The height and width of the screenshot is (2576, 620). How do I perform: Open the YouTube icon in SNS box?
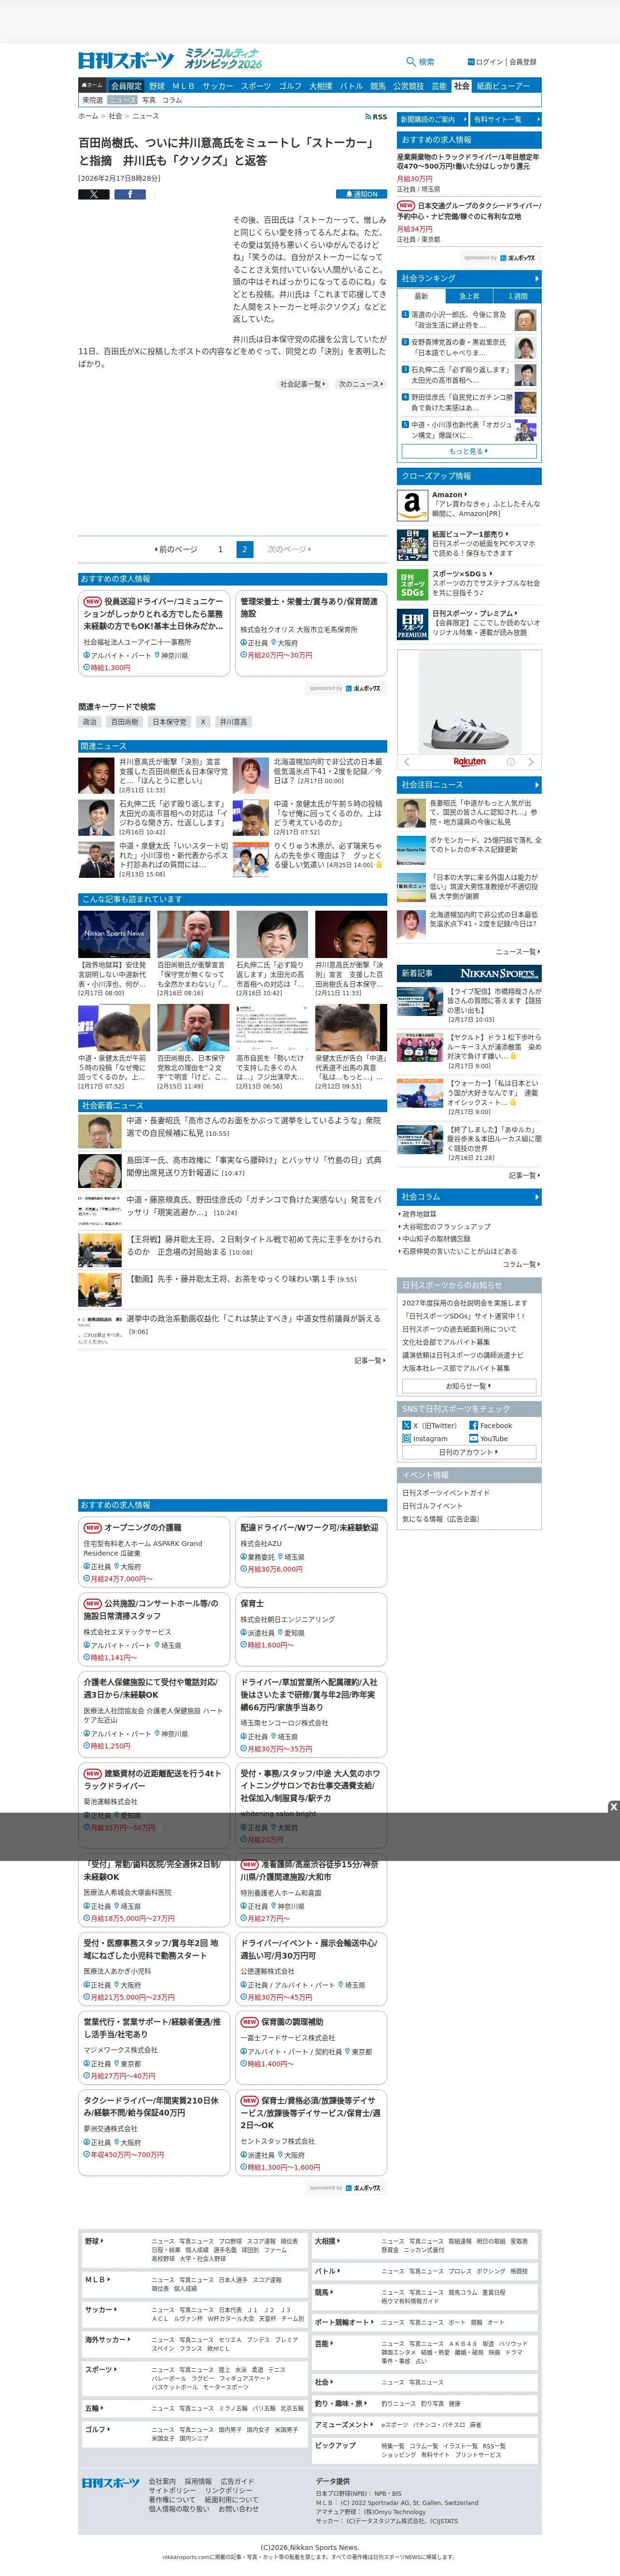(473, 1438)
